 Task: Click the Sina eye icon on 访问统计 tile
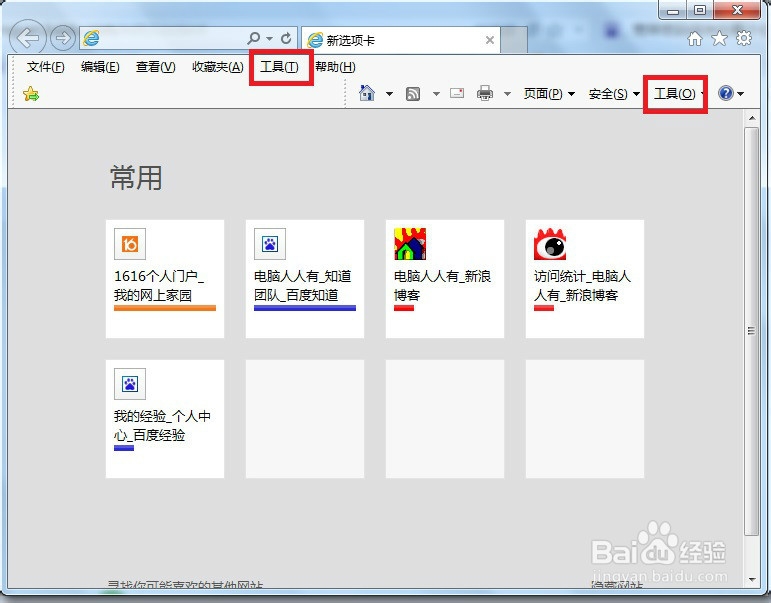point(550,244)
